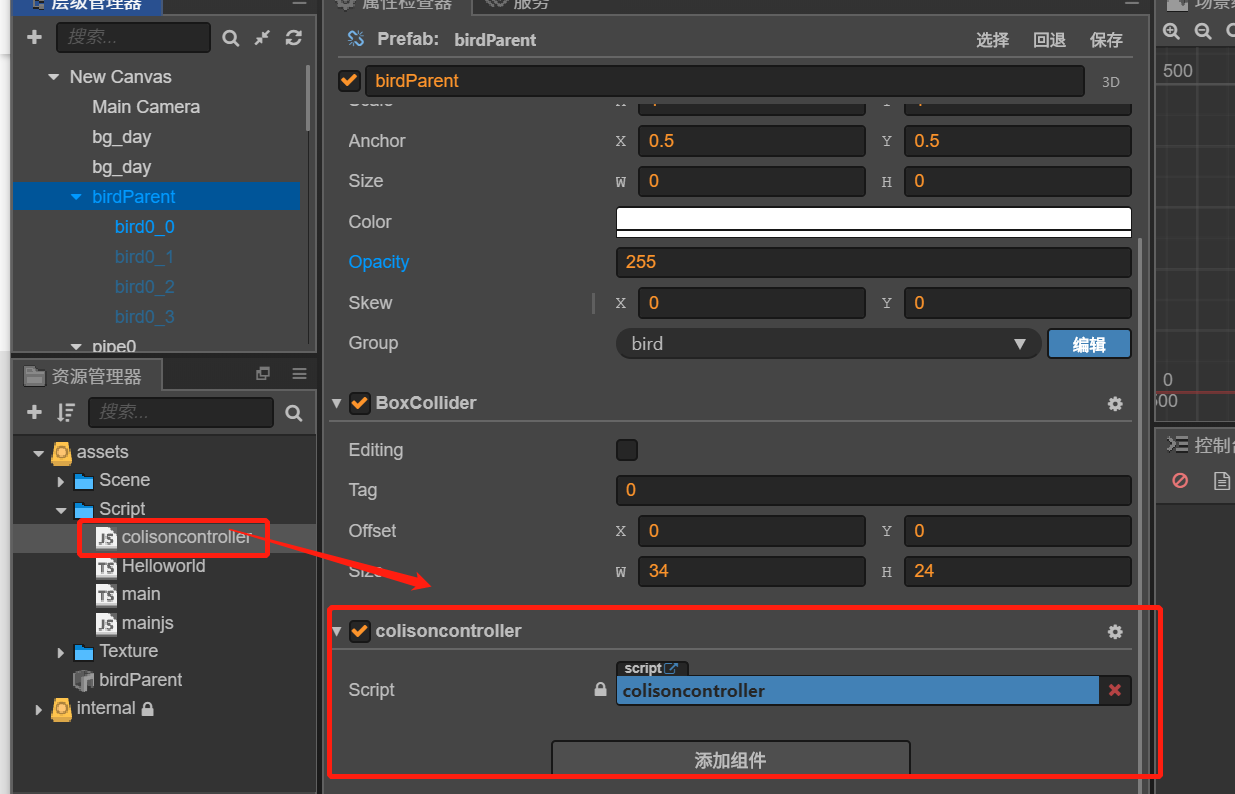Toggle the birdParent node active checkbox
Screen dimensions: 1235x794
click(350, 81)
